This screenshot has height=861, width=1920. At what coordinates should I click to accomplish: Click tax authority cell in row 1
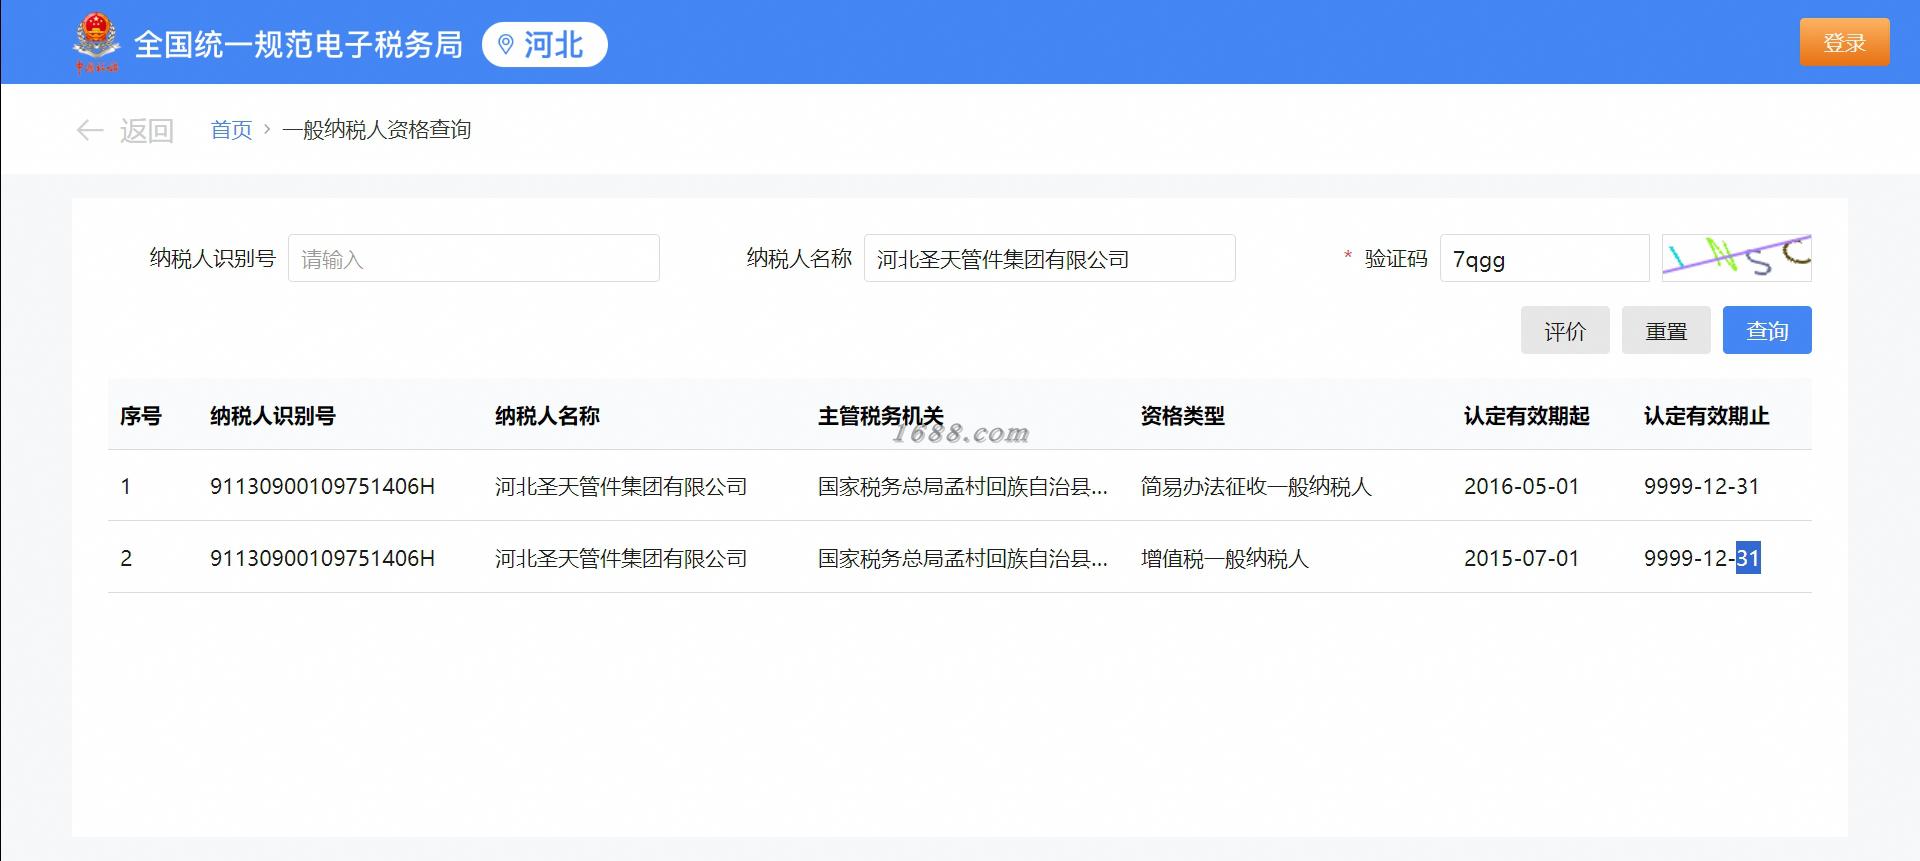pyautogui.click(x=963, y=487)
